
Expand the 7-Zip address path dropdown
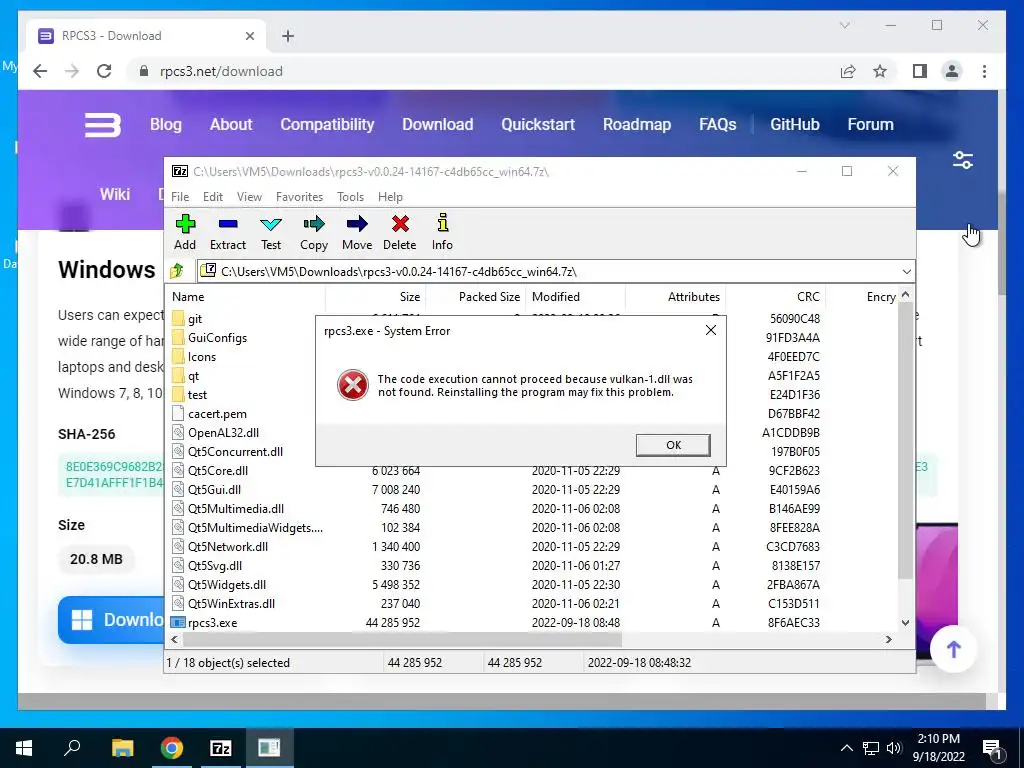click(x=906, y=271)
